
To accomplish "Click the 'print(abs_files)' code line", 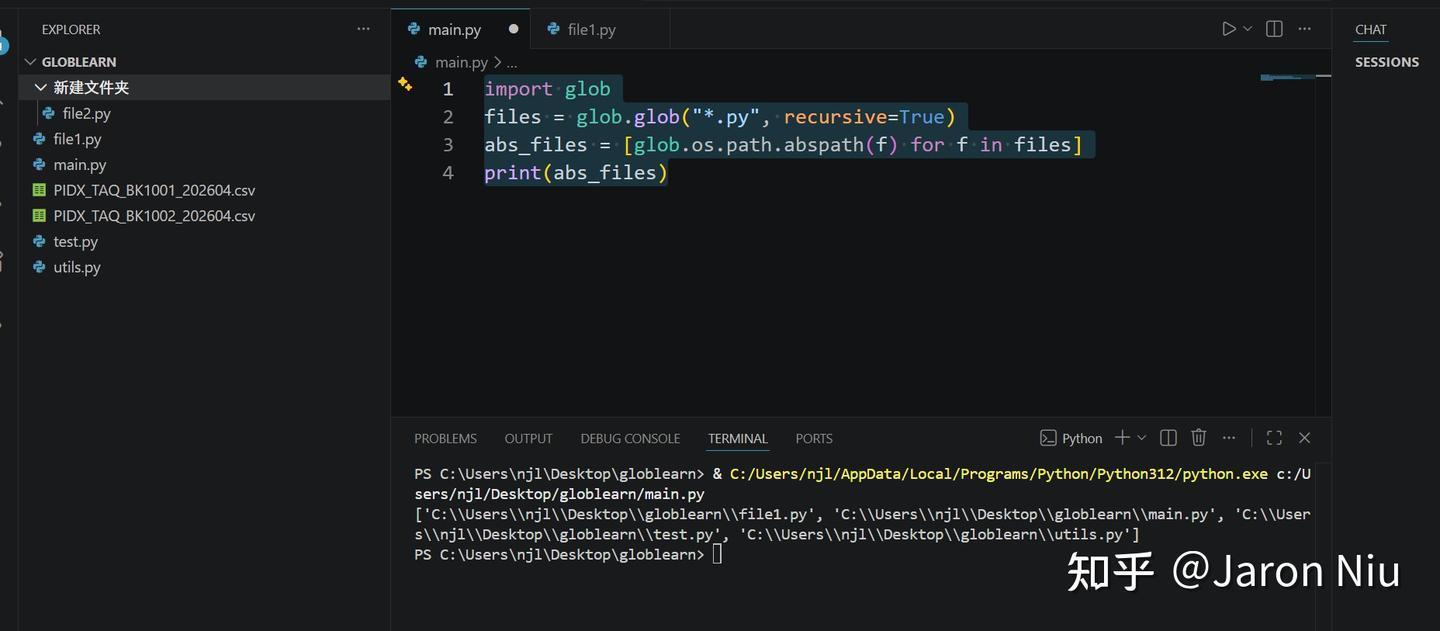I will click(576, 173).
